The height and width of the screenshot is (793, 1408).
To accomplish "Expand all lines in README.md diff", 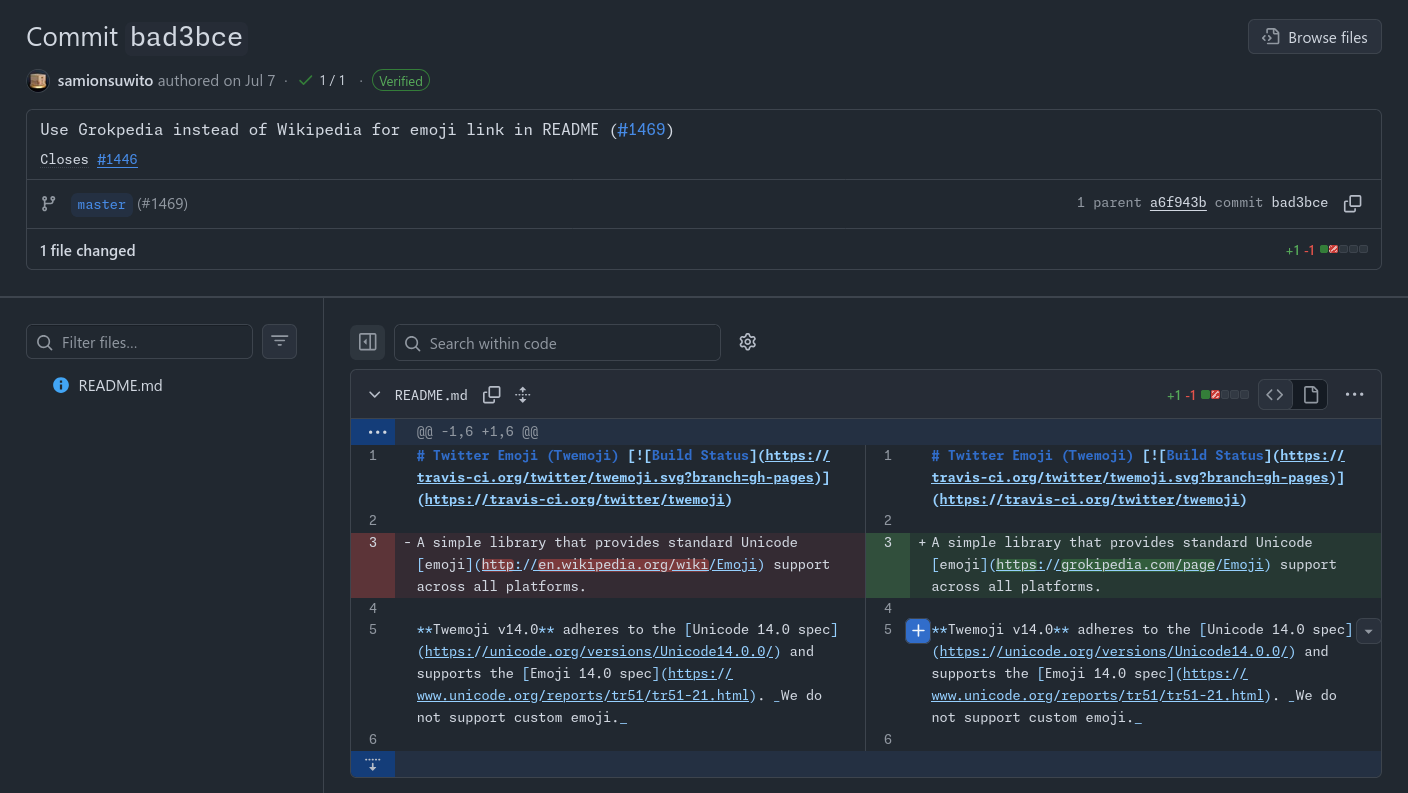I will [522, 395].
